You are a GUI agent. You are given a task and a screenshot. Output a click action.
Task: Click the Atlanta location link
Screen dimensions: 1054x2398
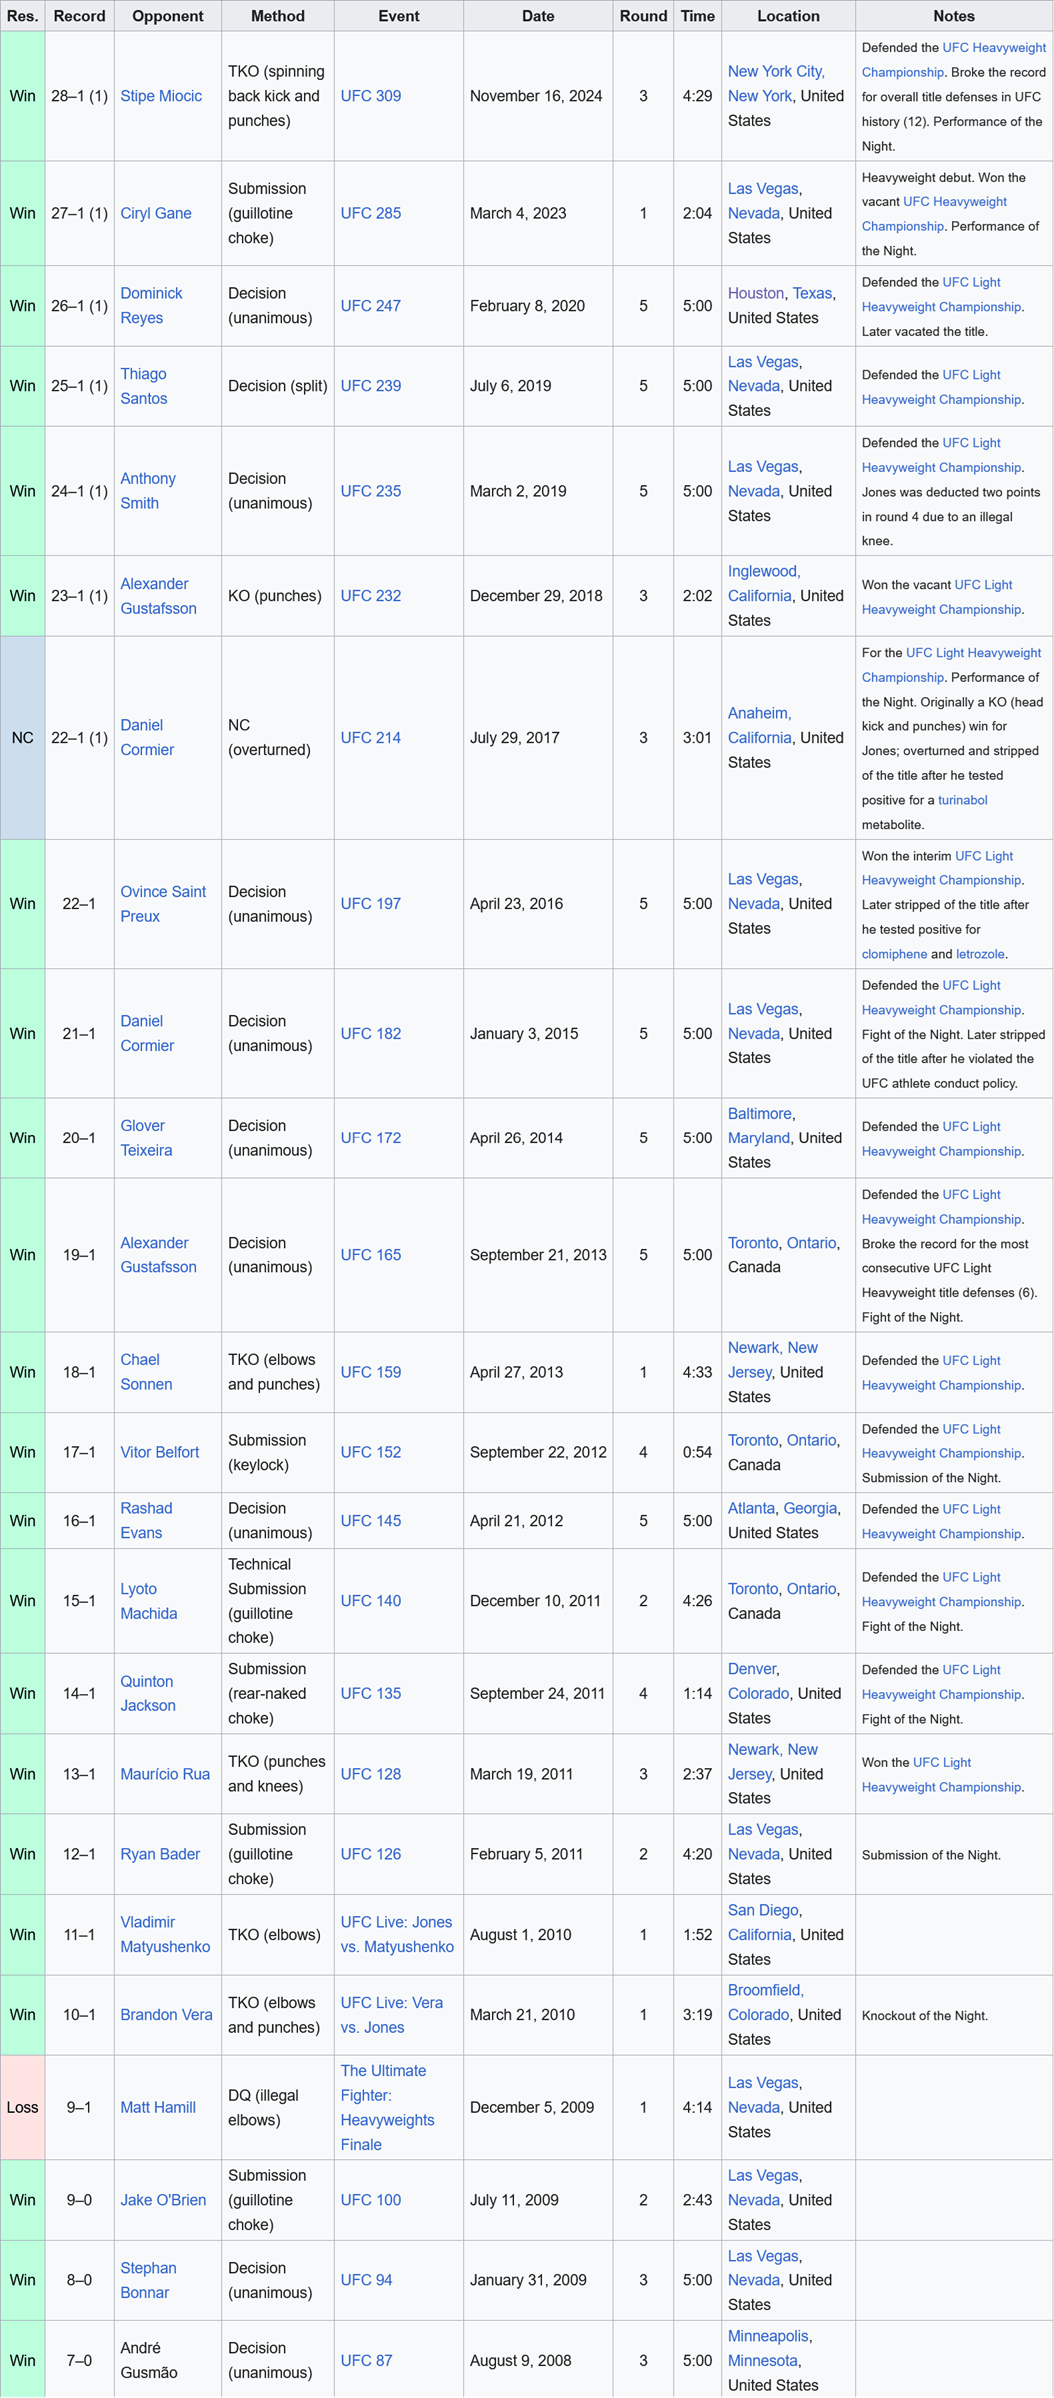[751, 1508]
